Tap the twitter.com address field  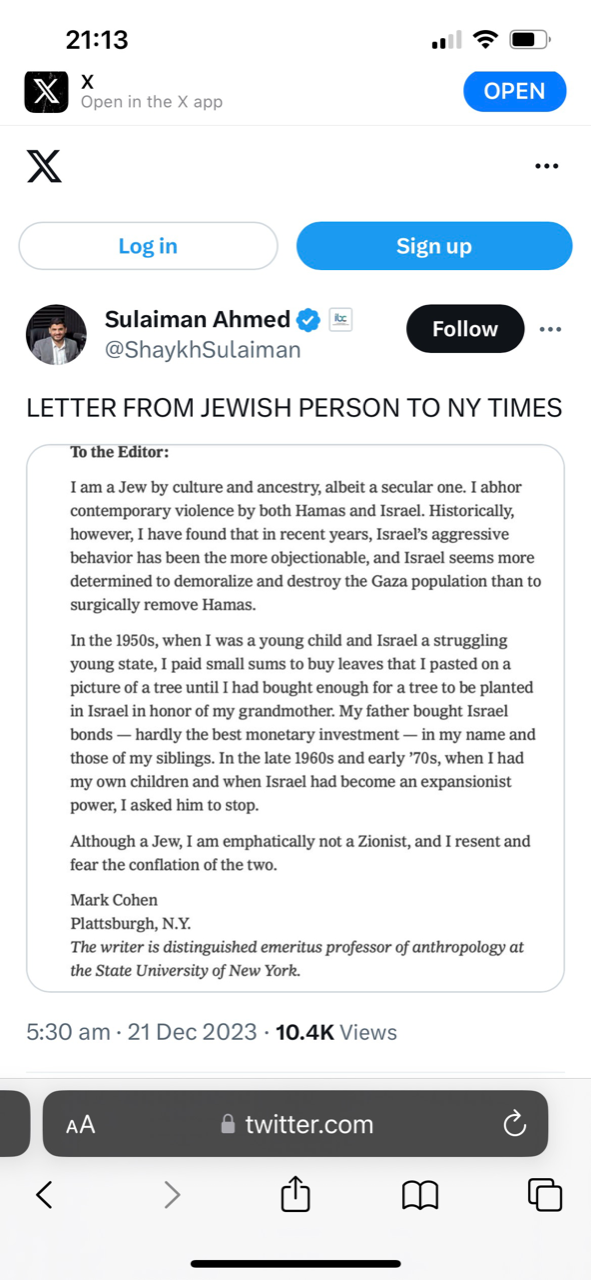tap(296, 1124)
